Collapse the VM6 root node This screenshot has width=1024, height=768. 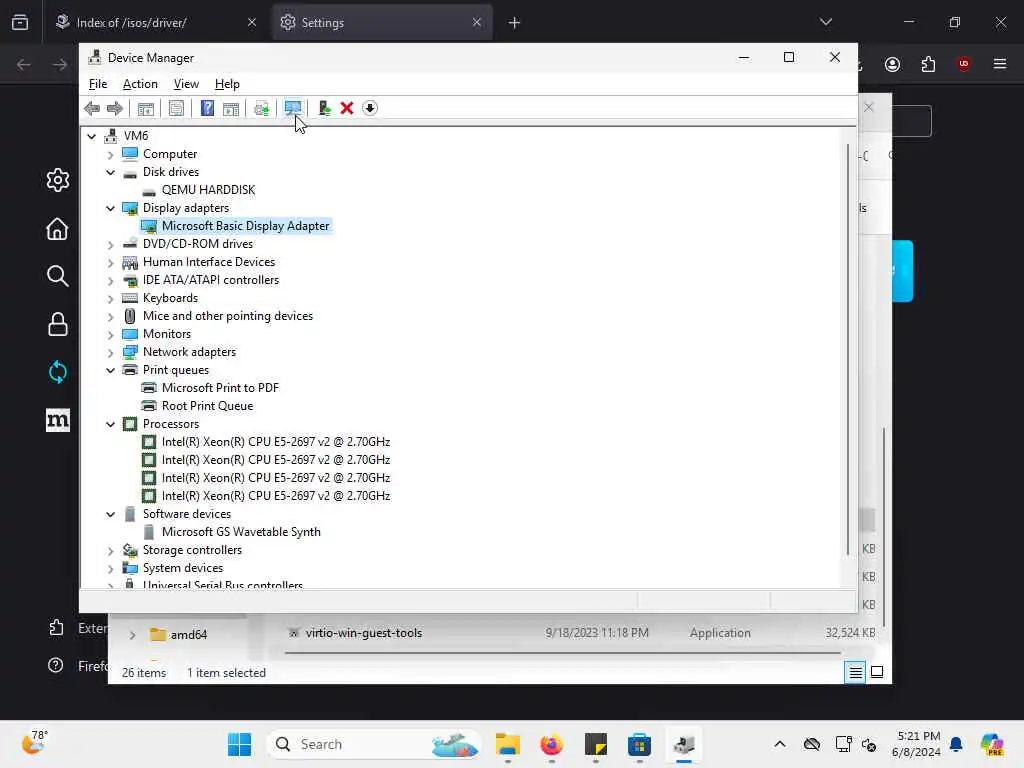(x=92, y=136)
